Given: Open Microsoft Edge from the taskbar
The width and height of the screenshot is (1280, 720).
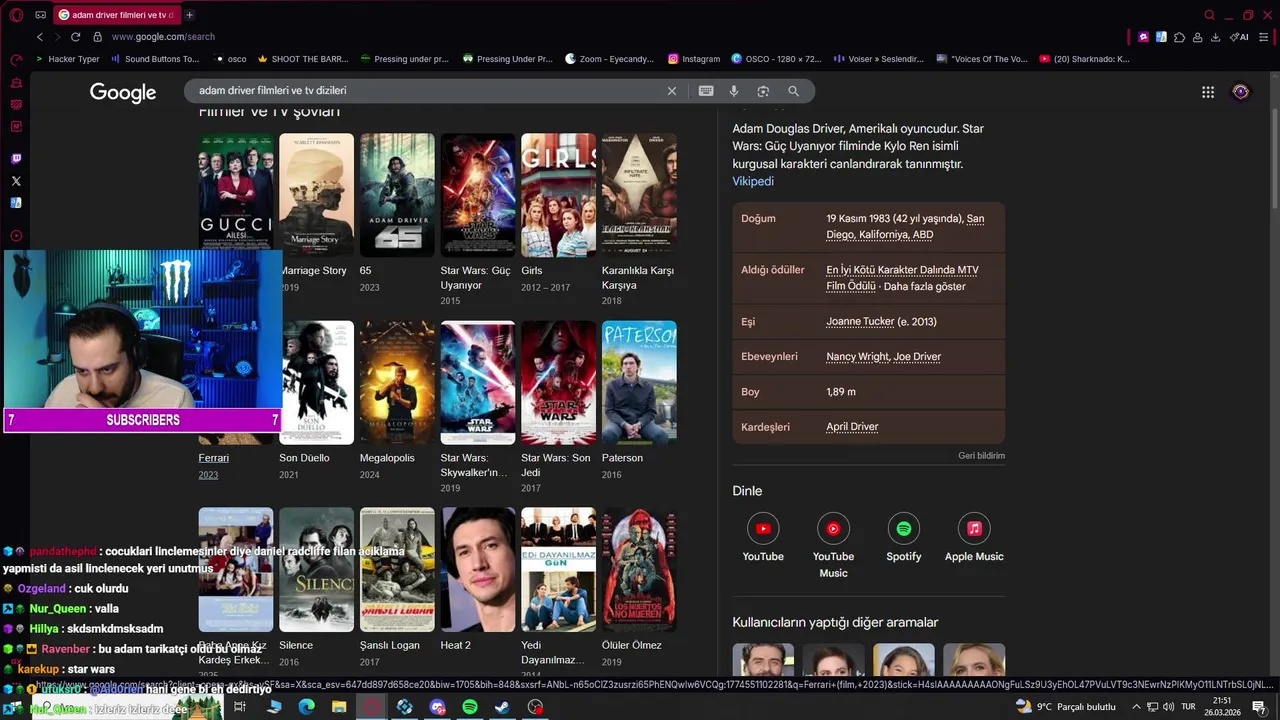Looking at the screenshot, I should pos(307,707).
